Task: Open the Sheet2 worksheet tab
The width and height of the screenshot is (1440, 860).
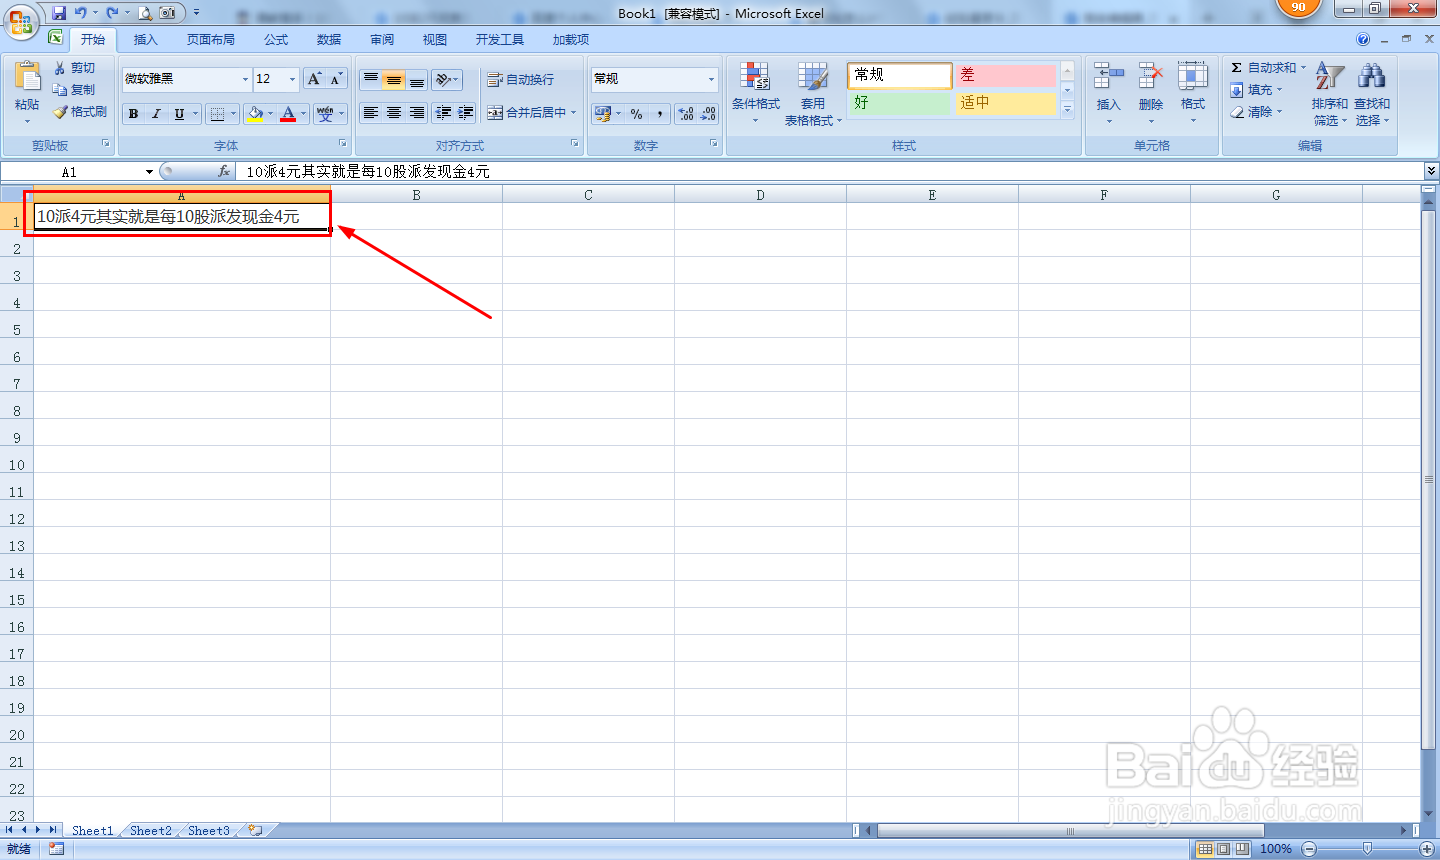Action: click(x=151, y=831)
